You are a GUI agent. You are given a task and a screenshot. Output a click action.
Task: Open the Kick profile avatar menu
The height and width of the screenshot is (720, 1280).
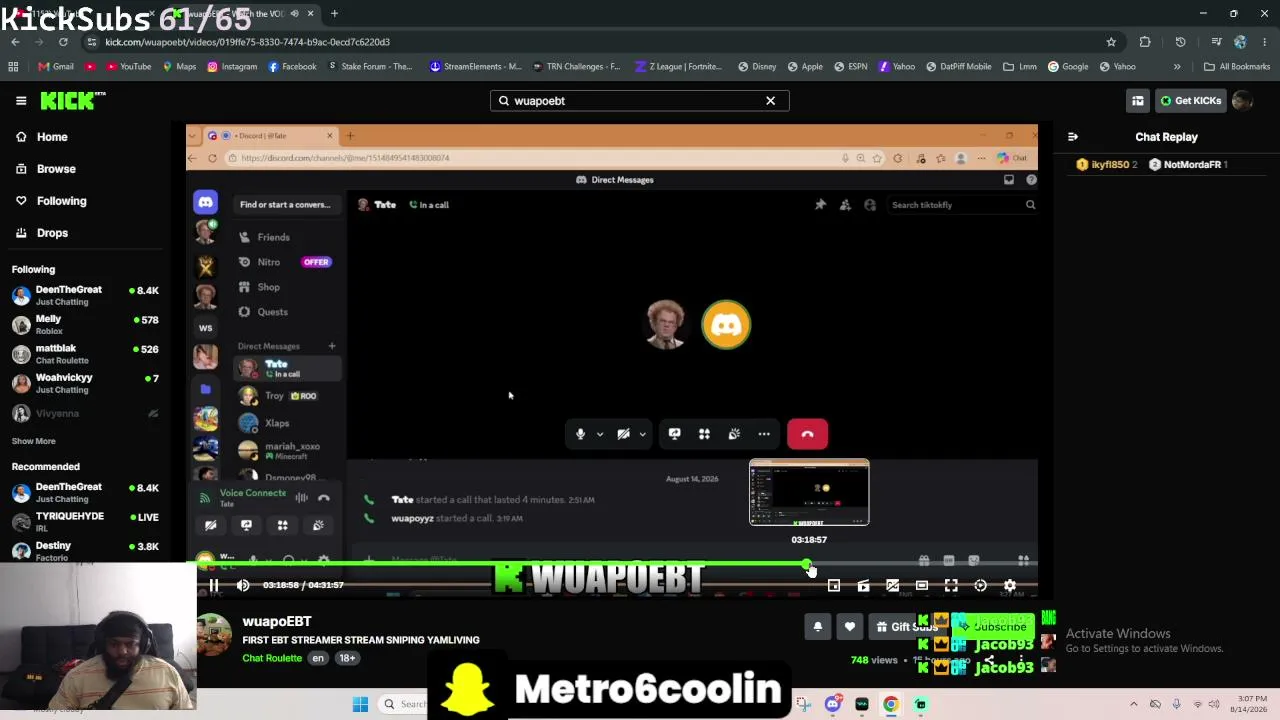coord(1243,101)
